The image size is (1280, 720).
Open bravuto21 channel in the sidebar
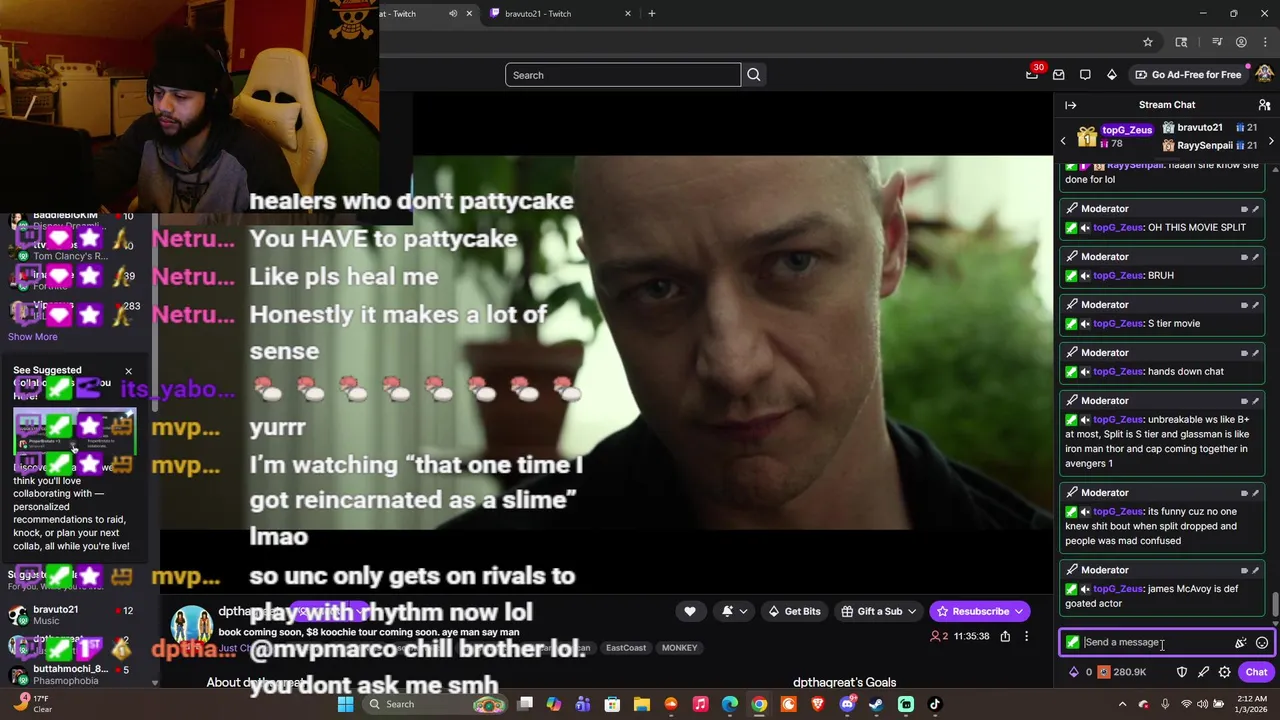(70, 615)
